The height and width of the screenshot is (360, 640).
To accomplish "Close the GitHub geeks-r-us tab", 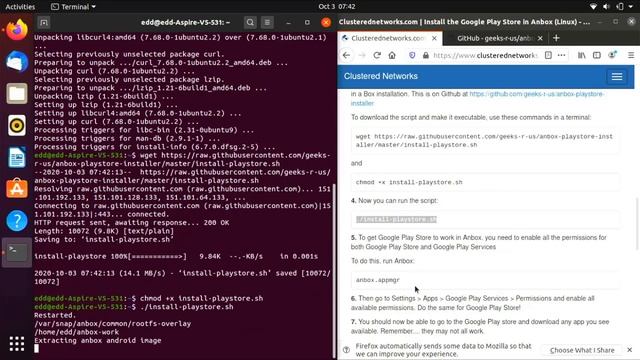I will point(540,38).
